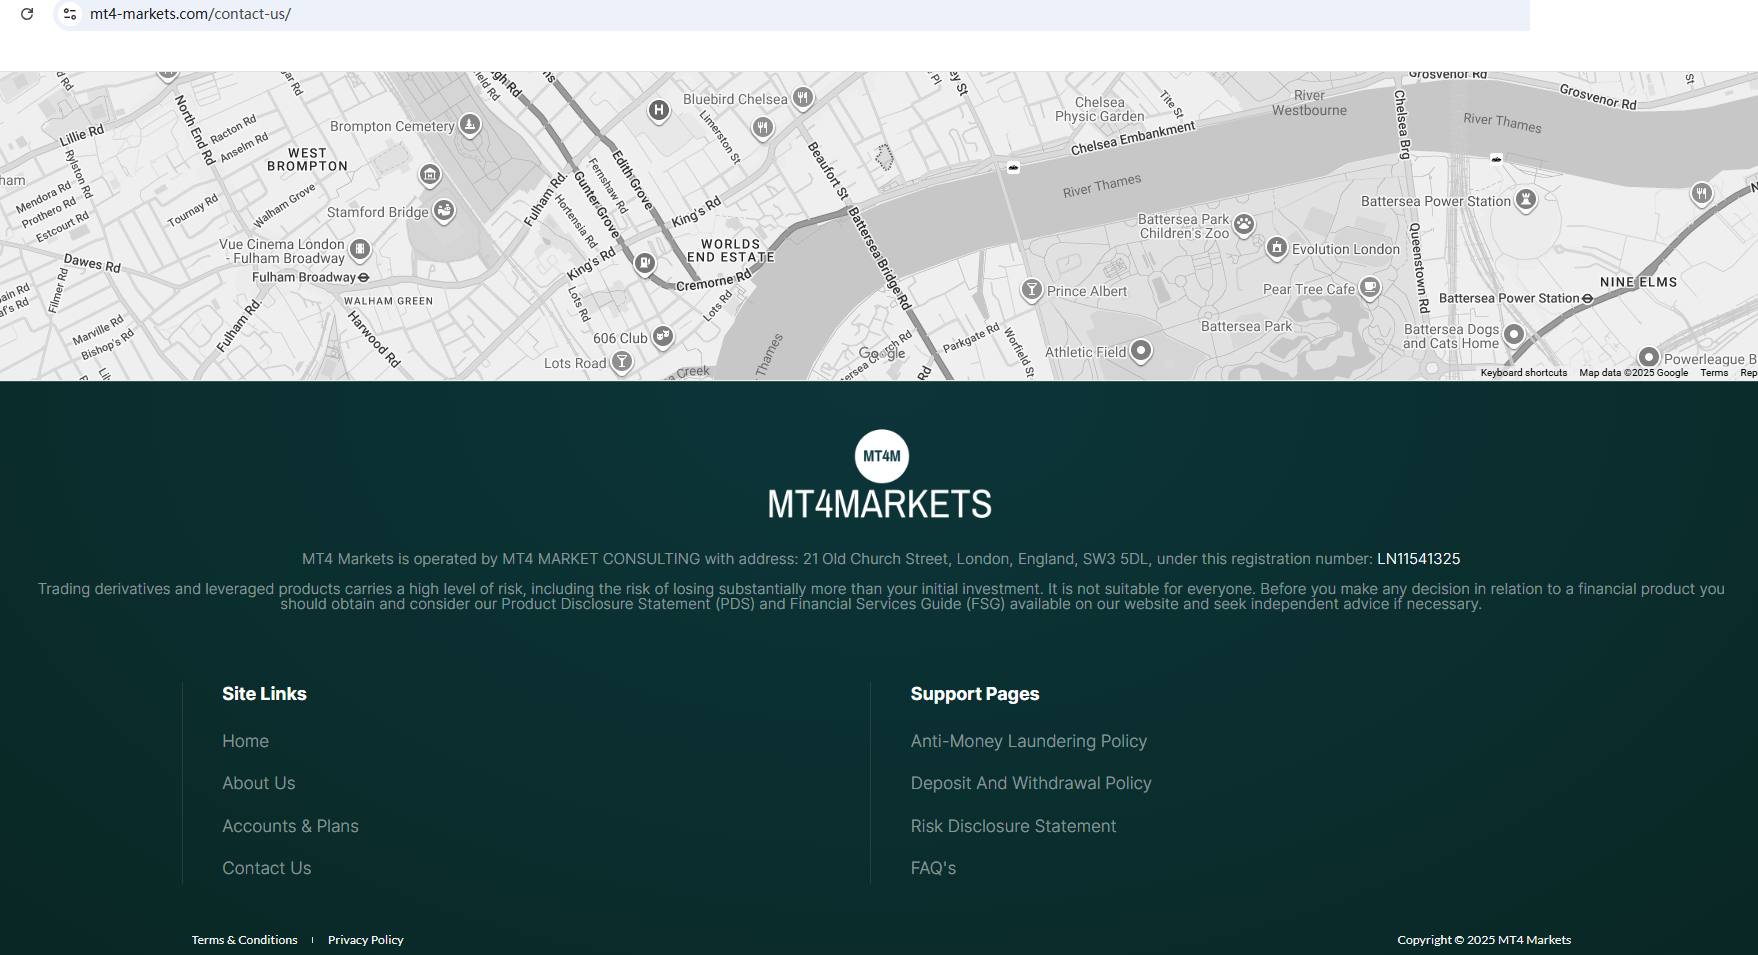Reload the page with the browser refresh icon
1758x955 pixels.
27,14
